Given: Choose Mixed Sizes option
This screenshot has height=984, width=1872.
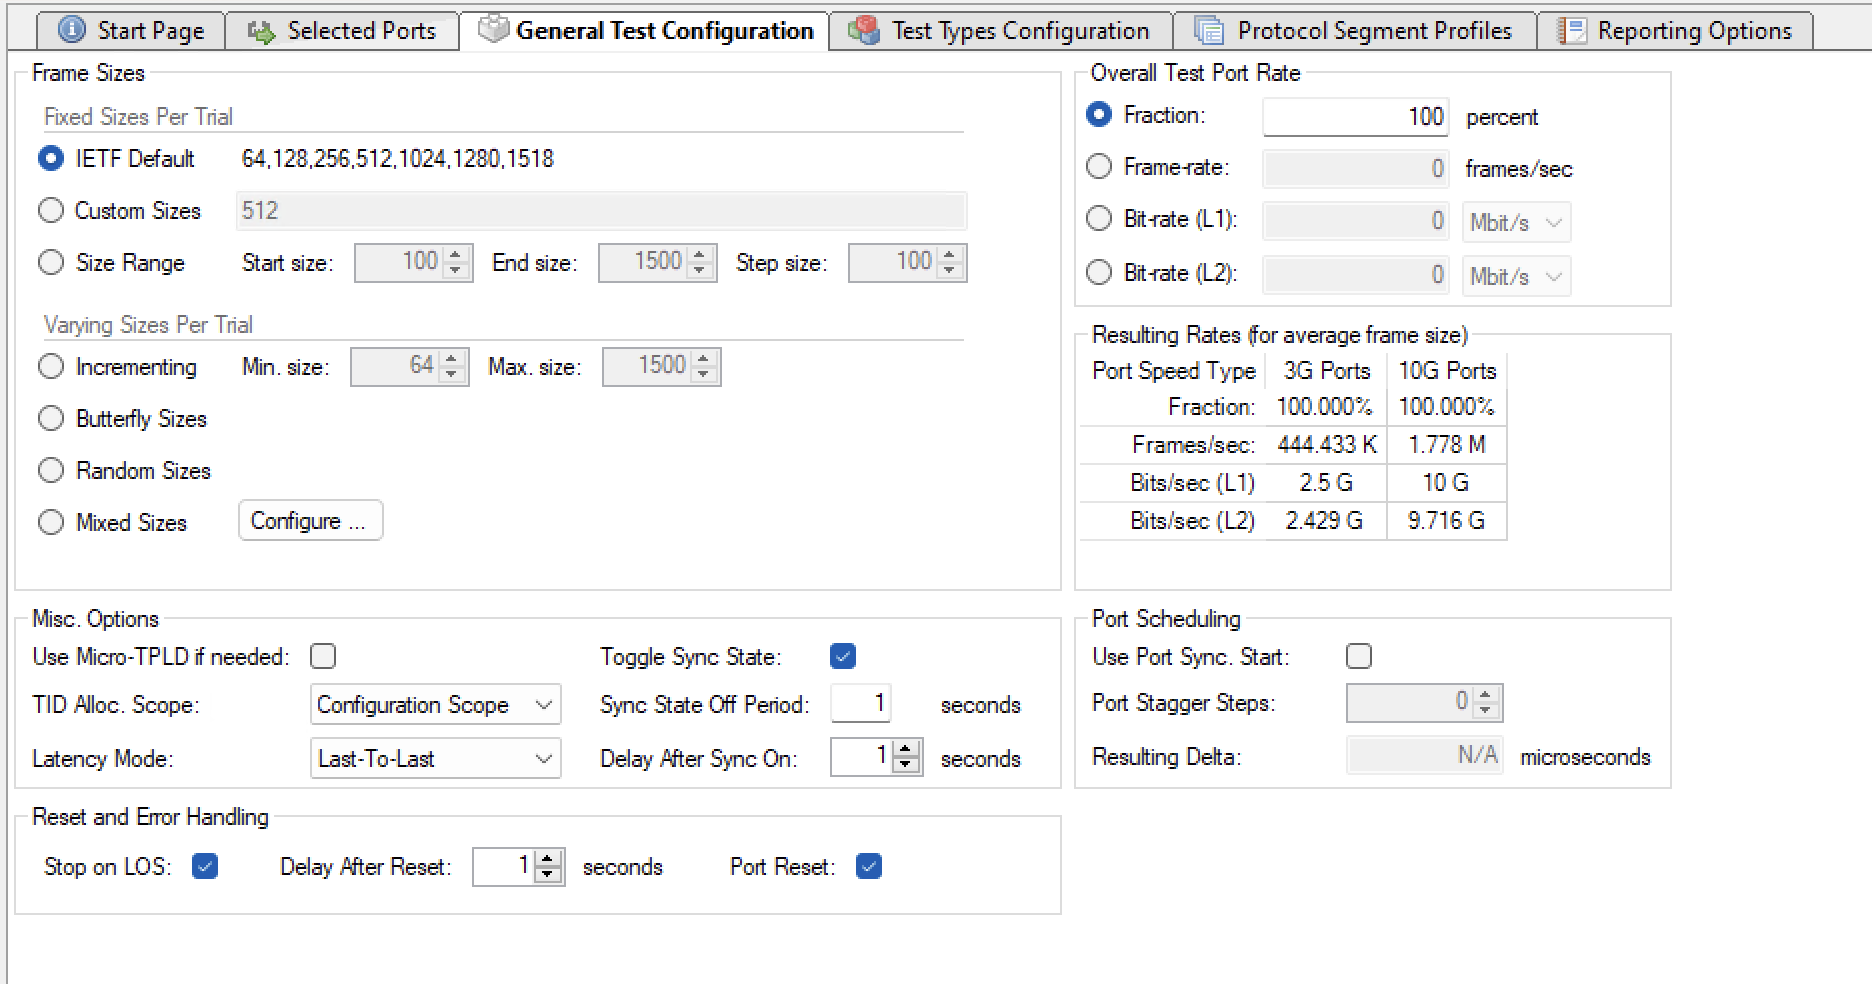Looking at the screenshot, I should coord(51,523).
